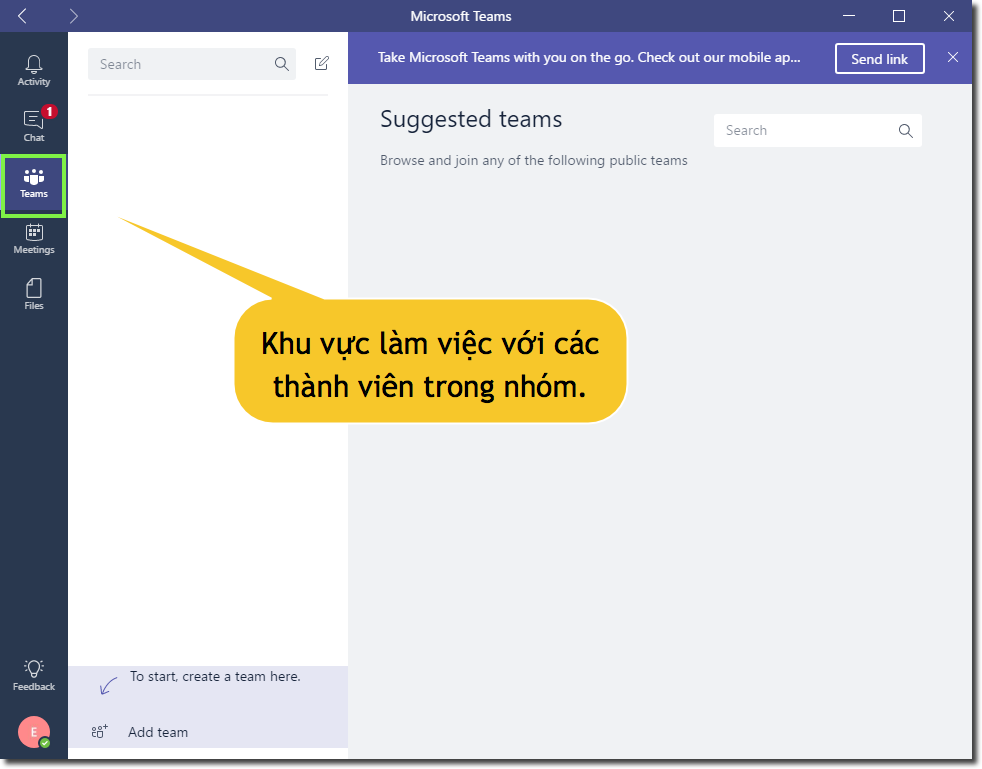Click the forward navigation arrow
The height and width of the screenshot is (769, 982).
tap(72, 16)
